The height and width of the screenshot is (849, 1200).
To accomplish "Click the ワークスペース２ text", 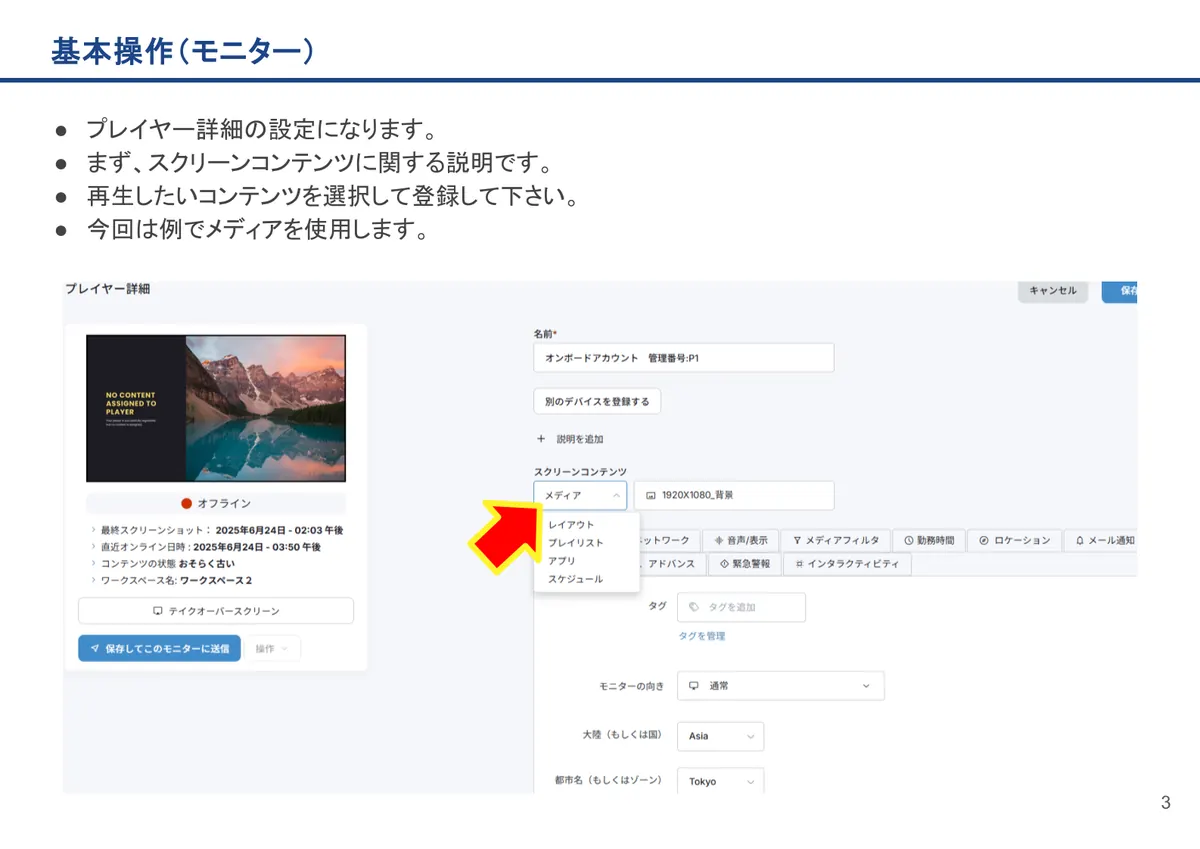I will (215, 581).
